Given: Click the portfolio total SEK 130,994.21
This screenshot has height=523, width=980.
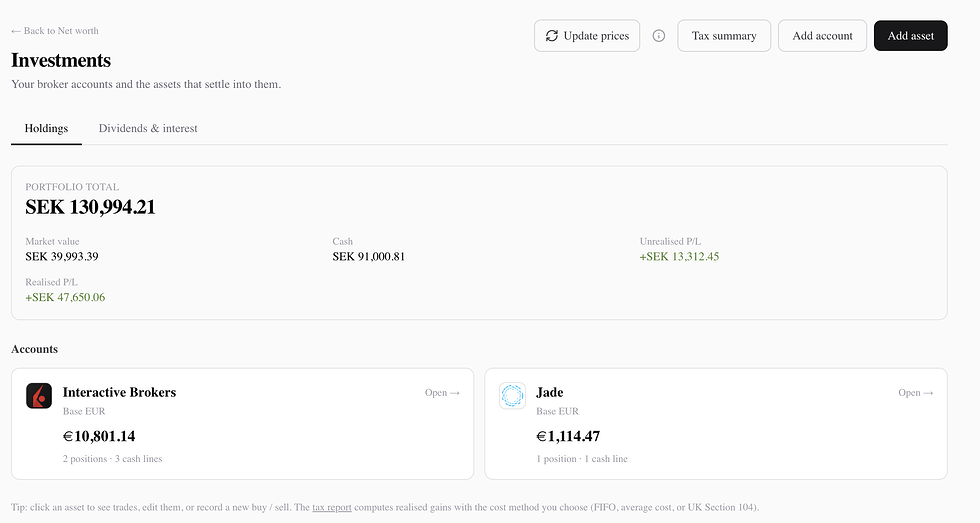Looking at the screenshot, I should (90, 207).
